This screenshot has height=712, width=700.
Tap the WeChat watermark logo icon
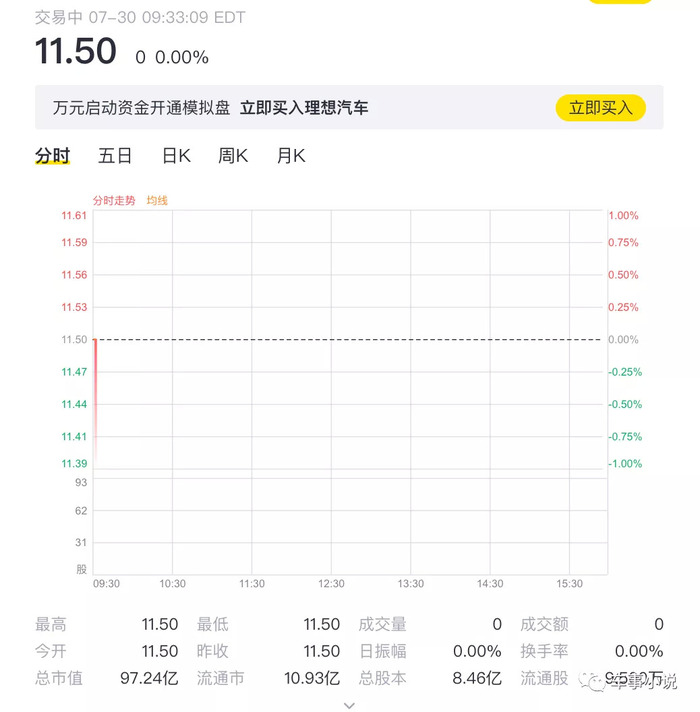591,681
